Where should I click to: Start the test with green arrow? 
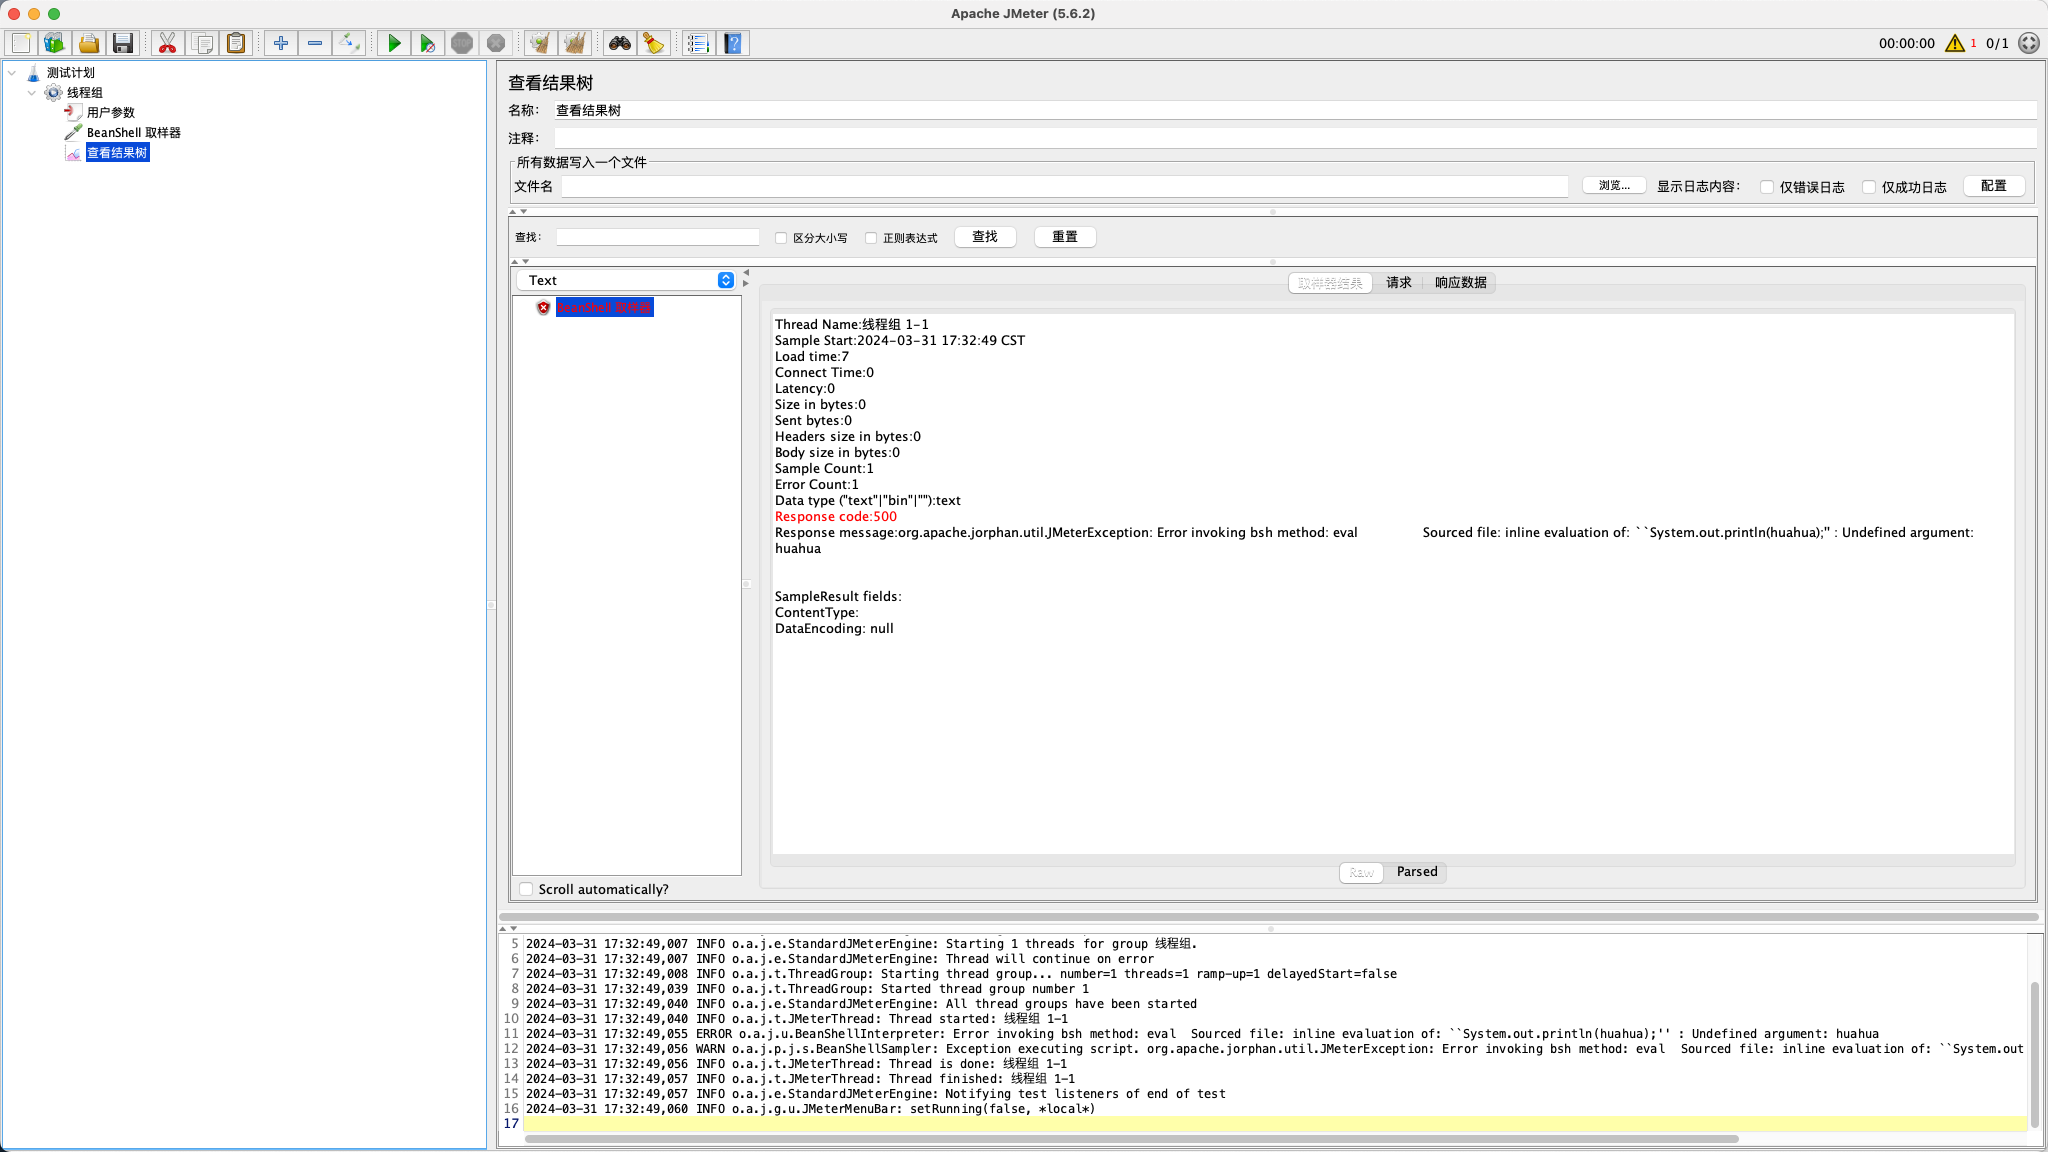[394, 43]
